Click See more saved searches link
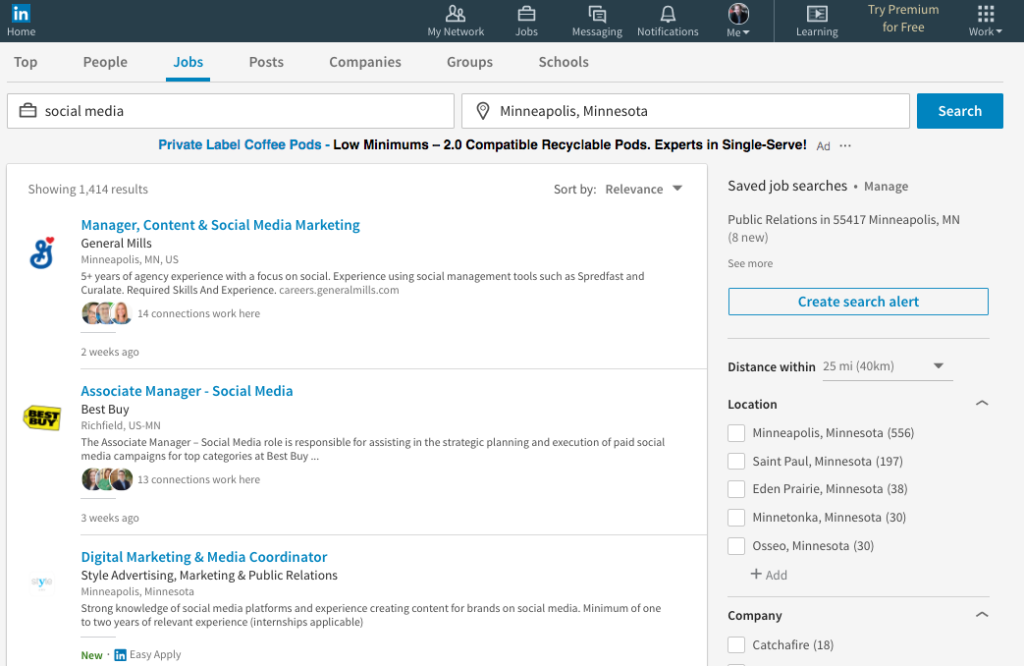 (x=750, y=263)
